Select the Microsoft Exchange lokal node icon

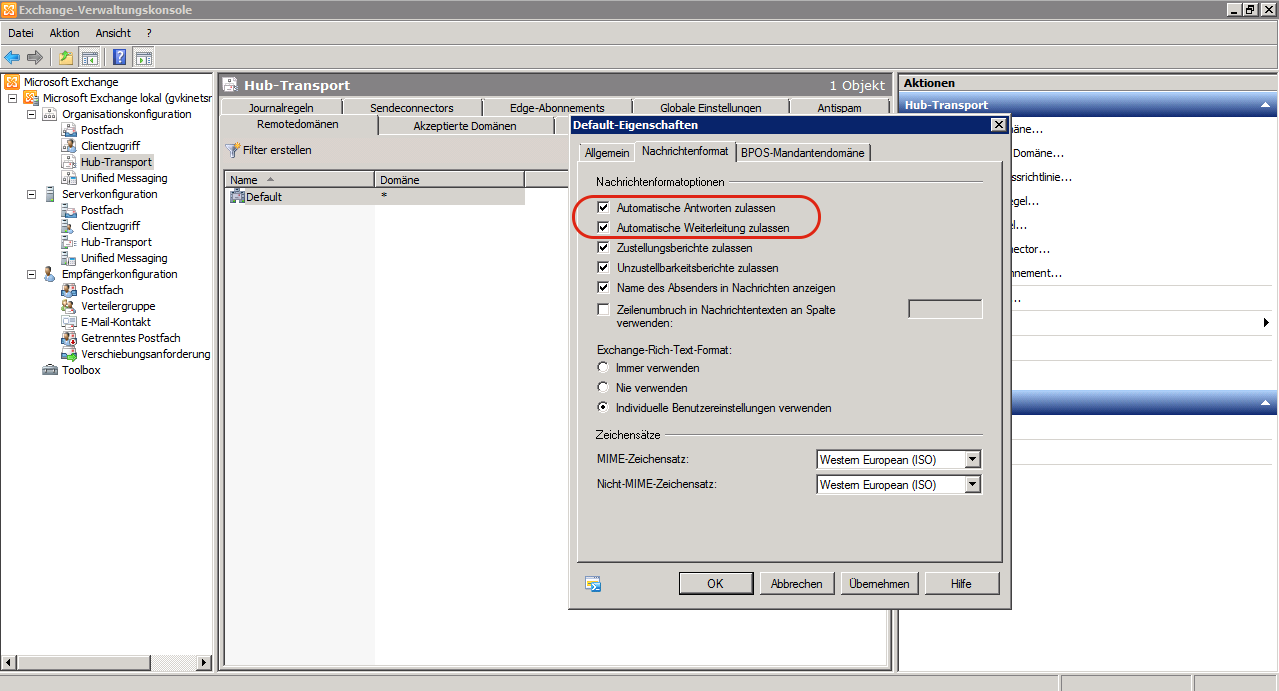click(31, 98)
